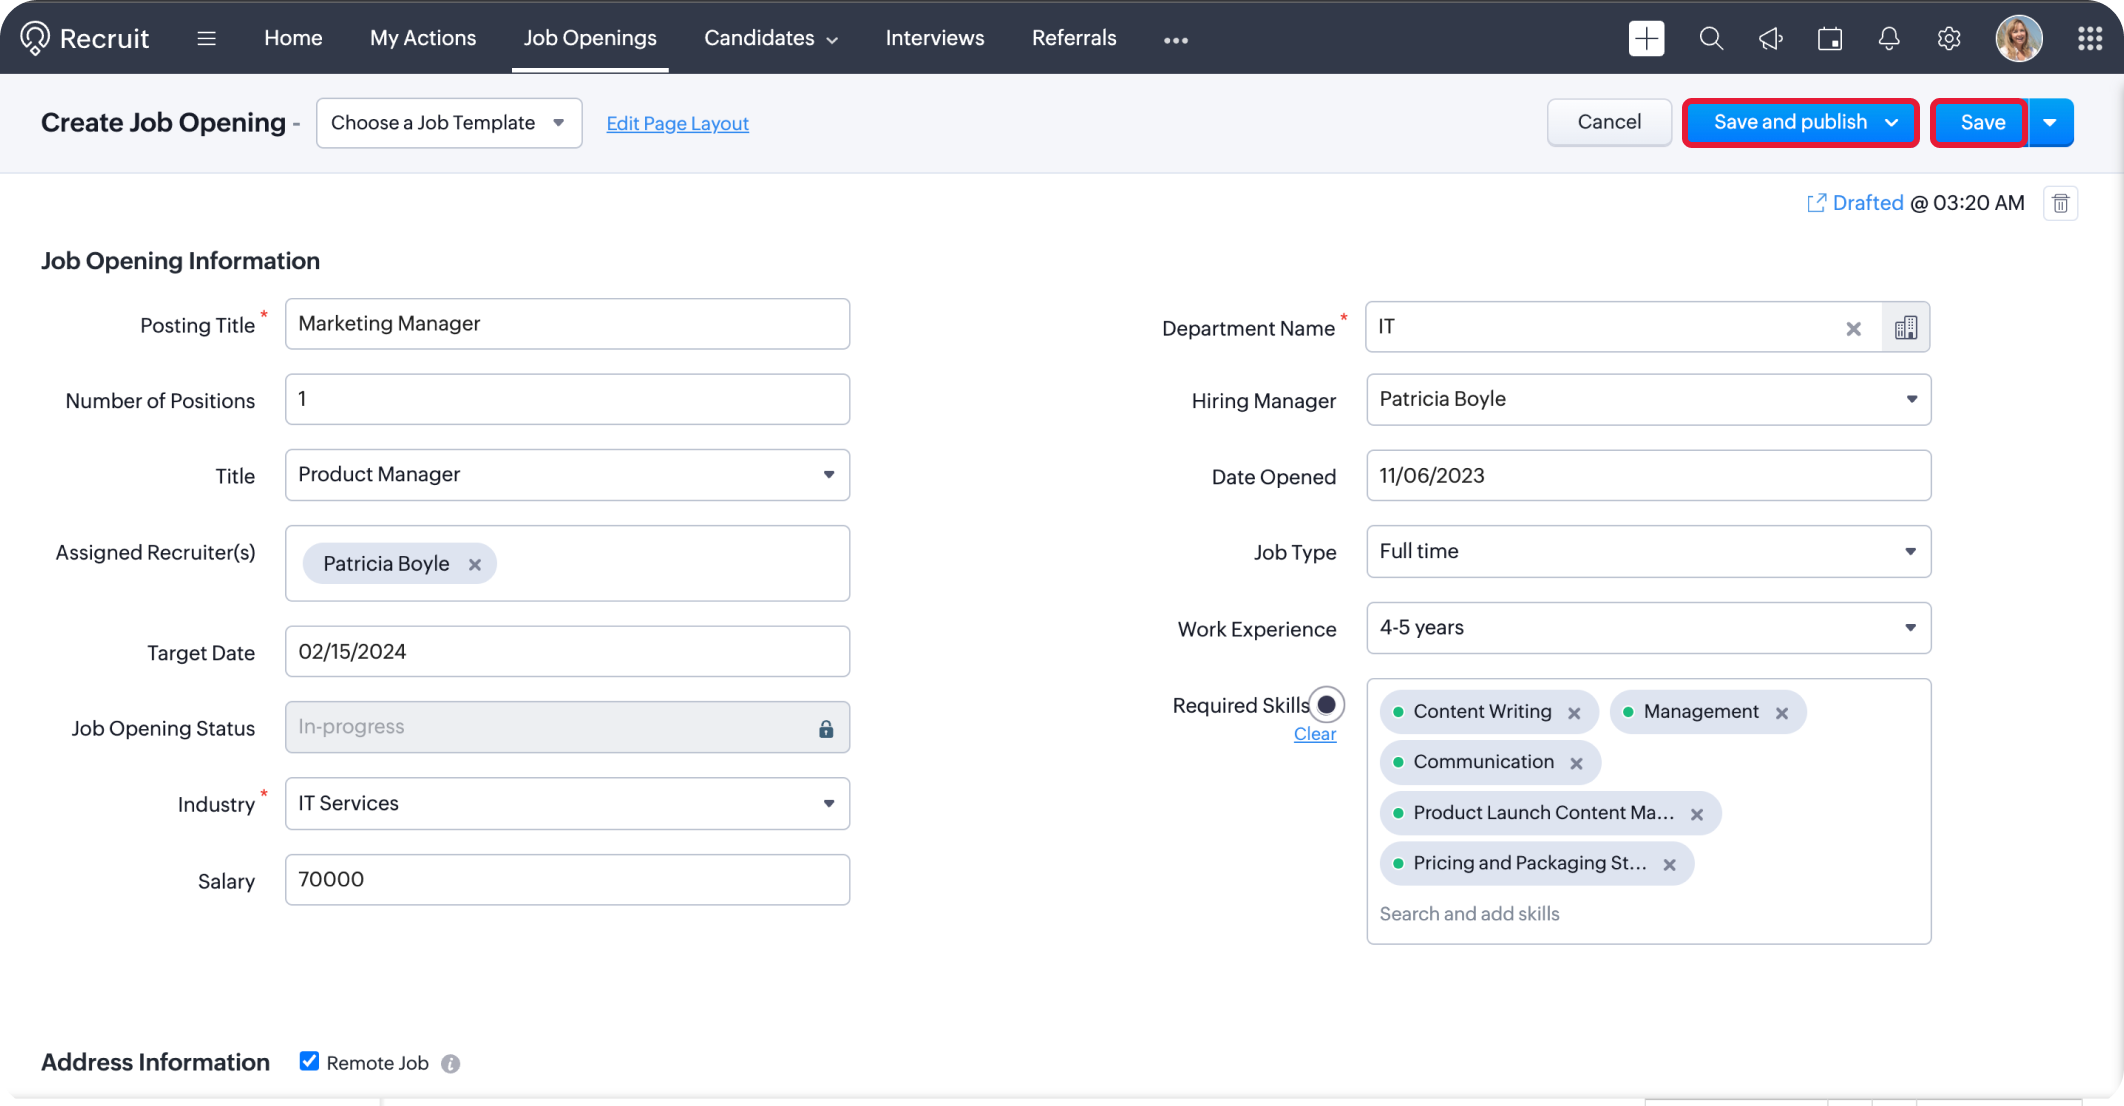Open the announcements megaphone icon
The width and height of the screenshot is (2124, 1106).
(1770, 39)
